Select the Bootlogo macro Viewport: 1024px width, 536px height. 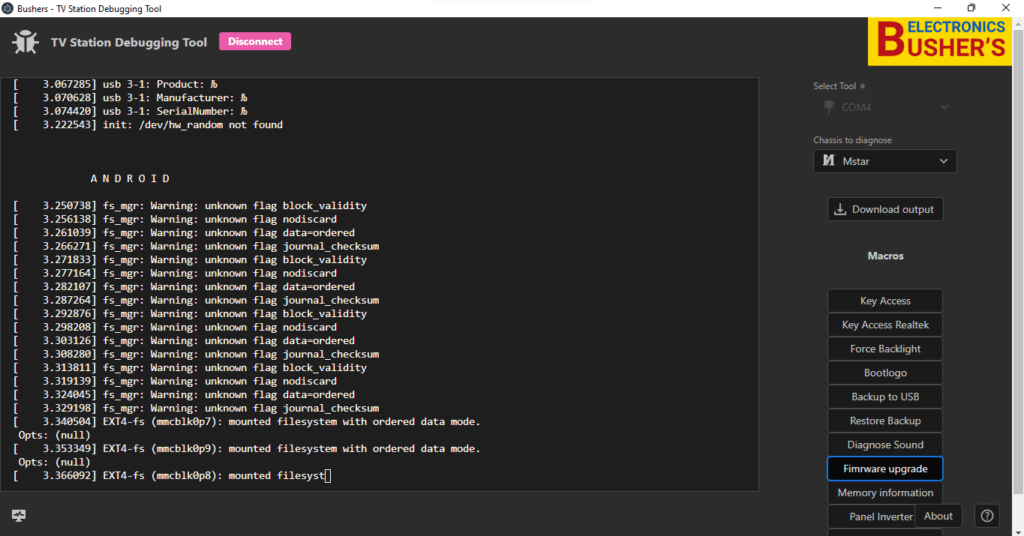[884, 373]
